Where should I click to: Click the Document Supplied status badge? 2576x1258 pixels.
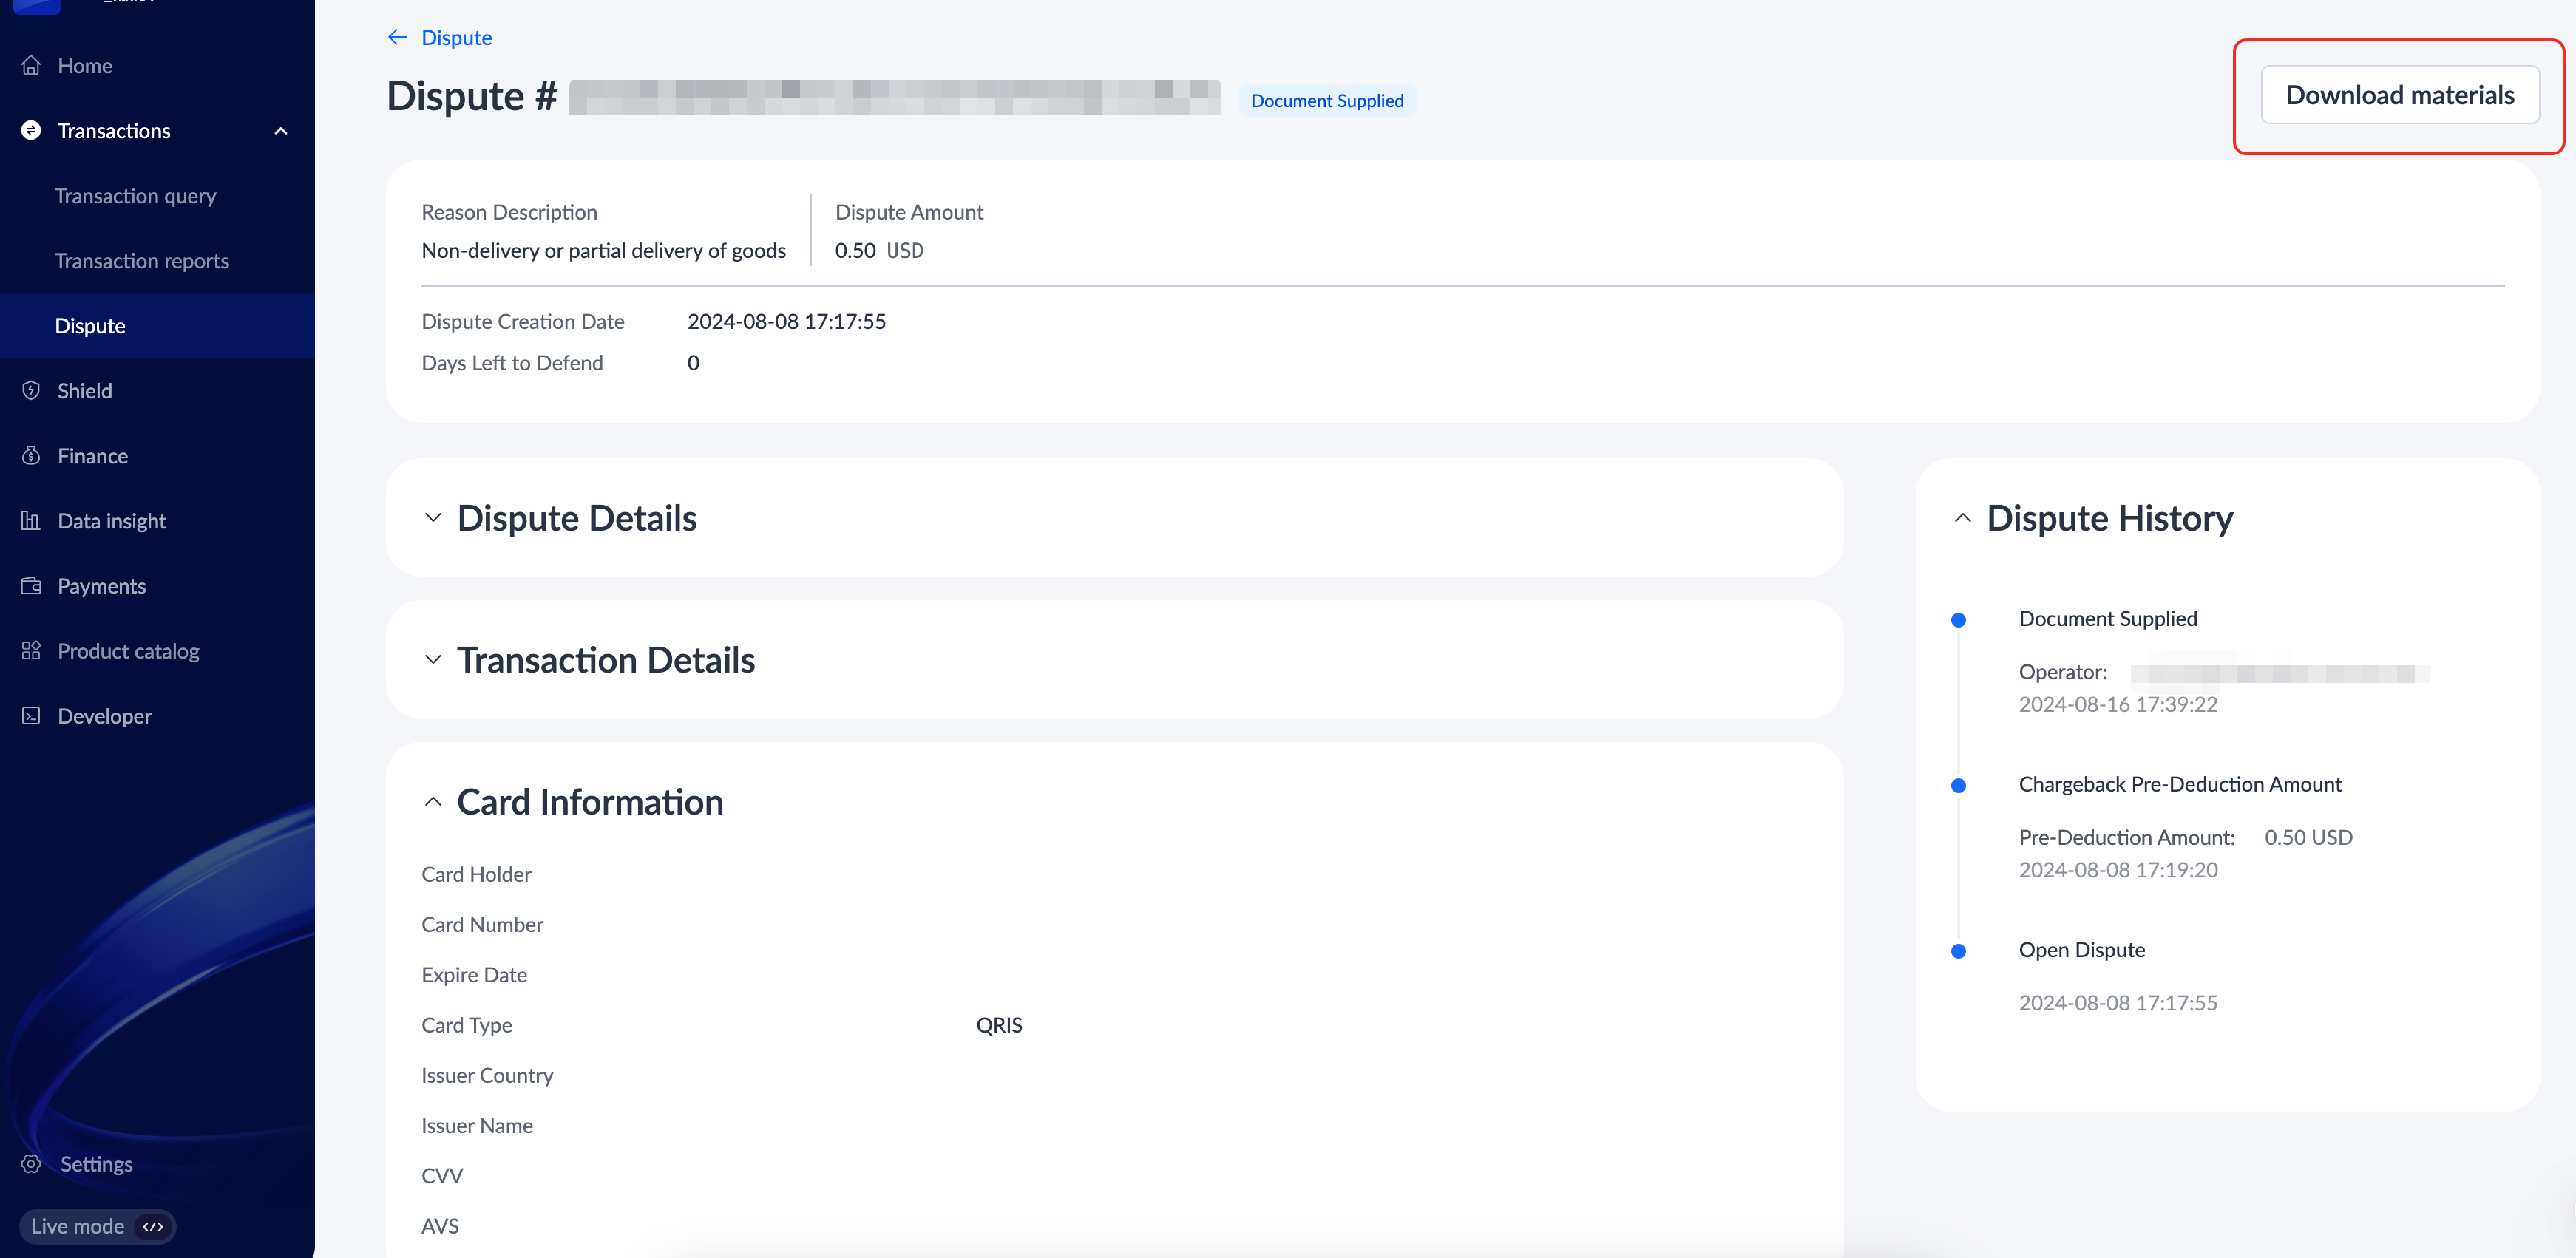coord(1326,101)
